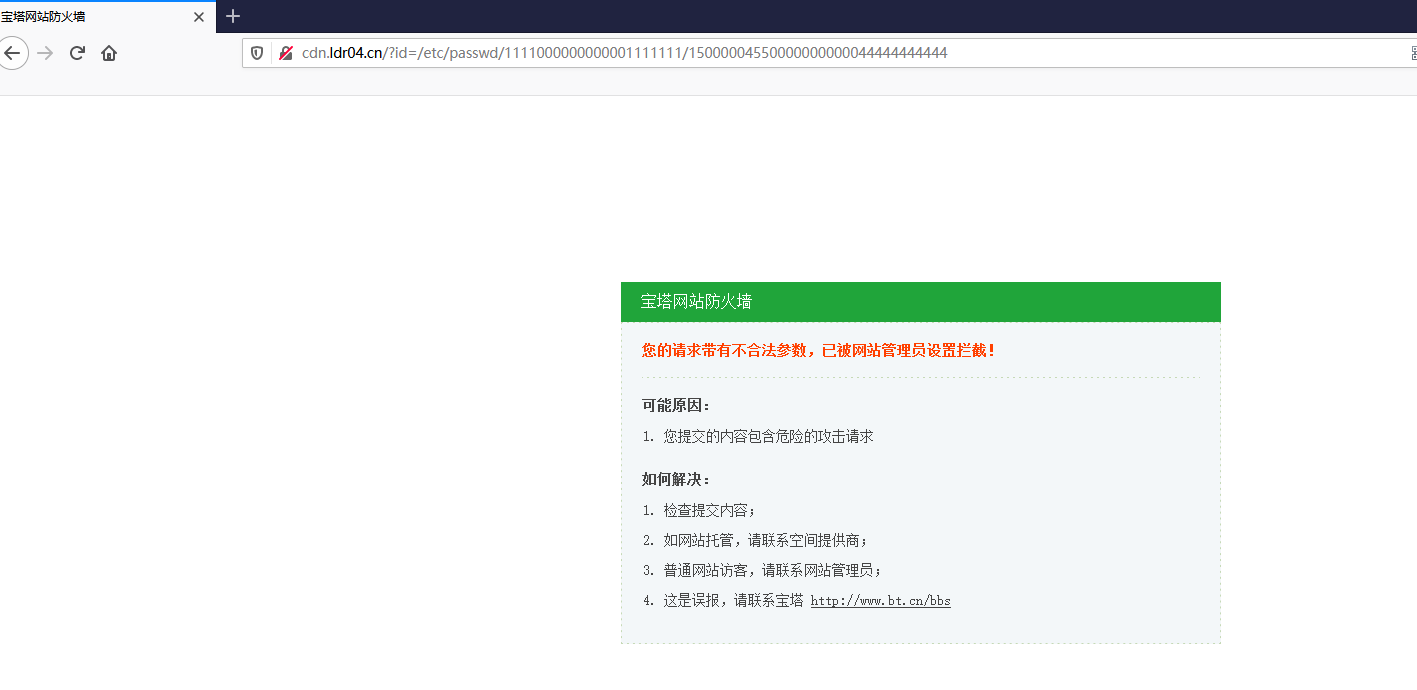
Task: Close the 宝塔网站防火墙 tab
Action: coord(199,17)
